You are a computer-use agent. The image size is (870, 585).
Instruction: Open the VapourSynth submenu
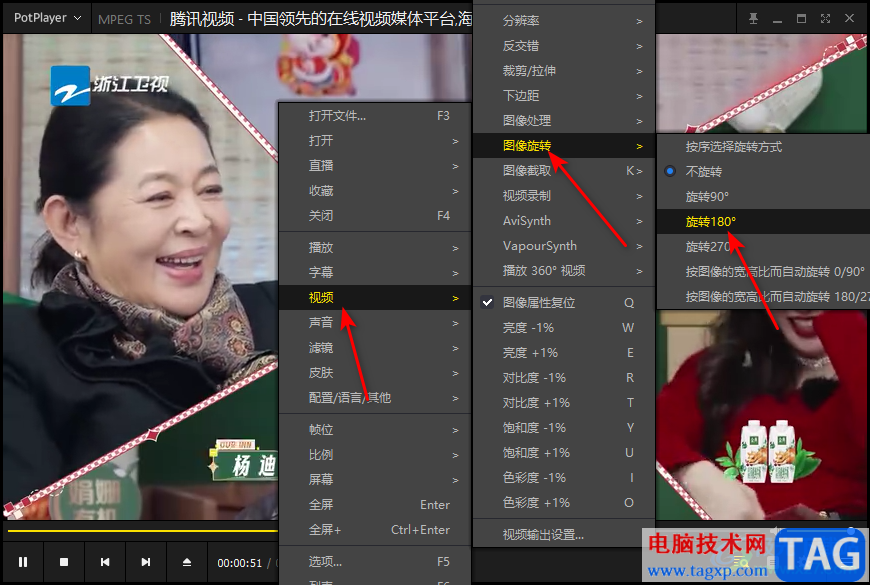click(564, 245)
